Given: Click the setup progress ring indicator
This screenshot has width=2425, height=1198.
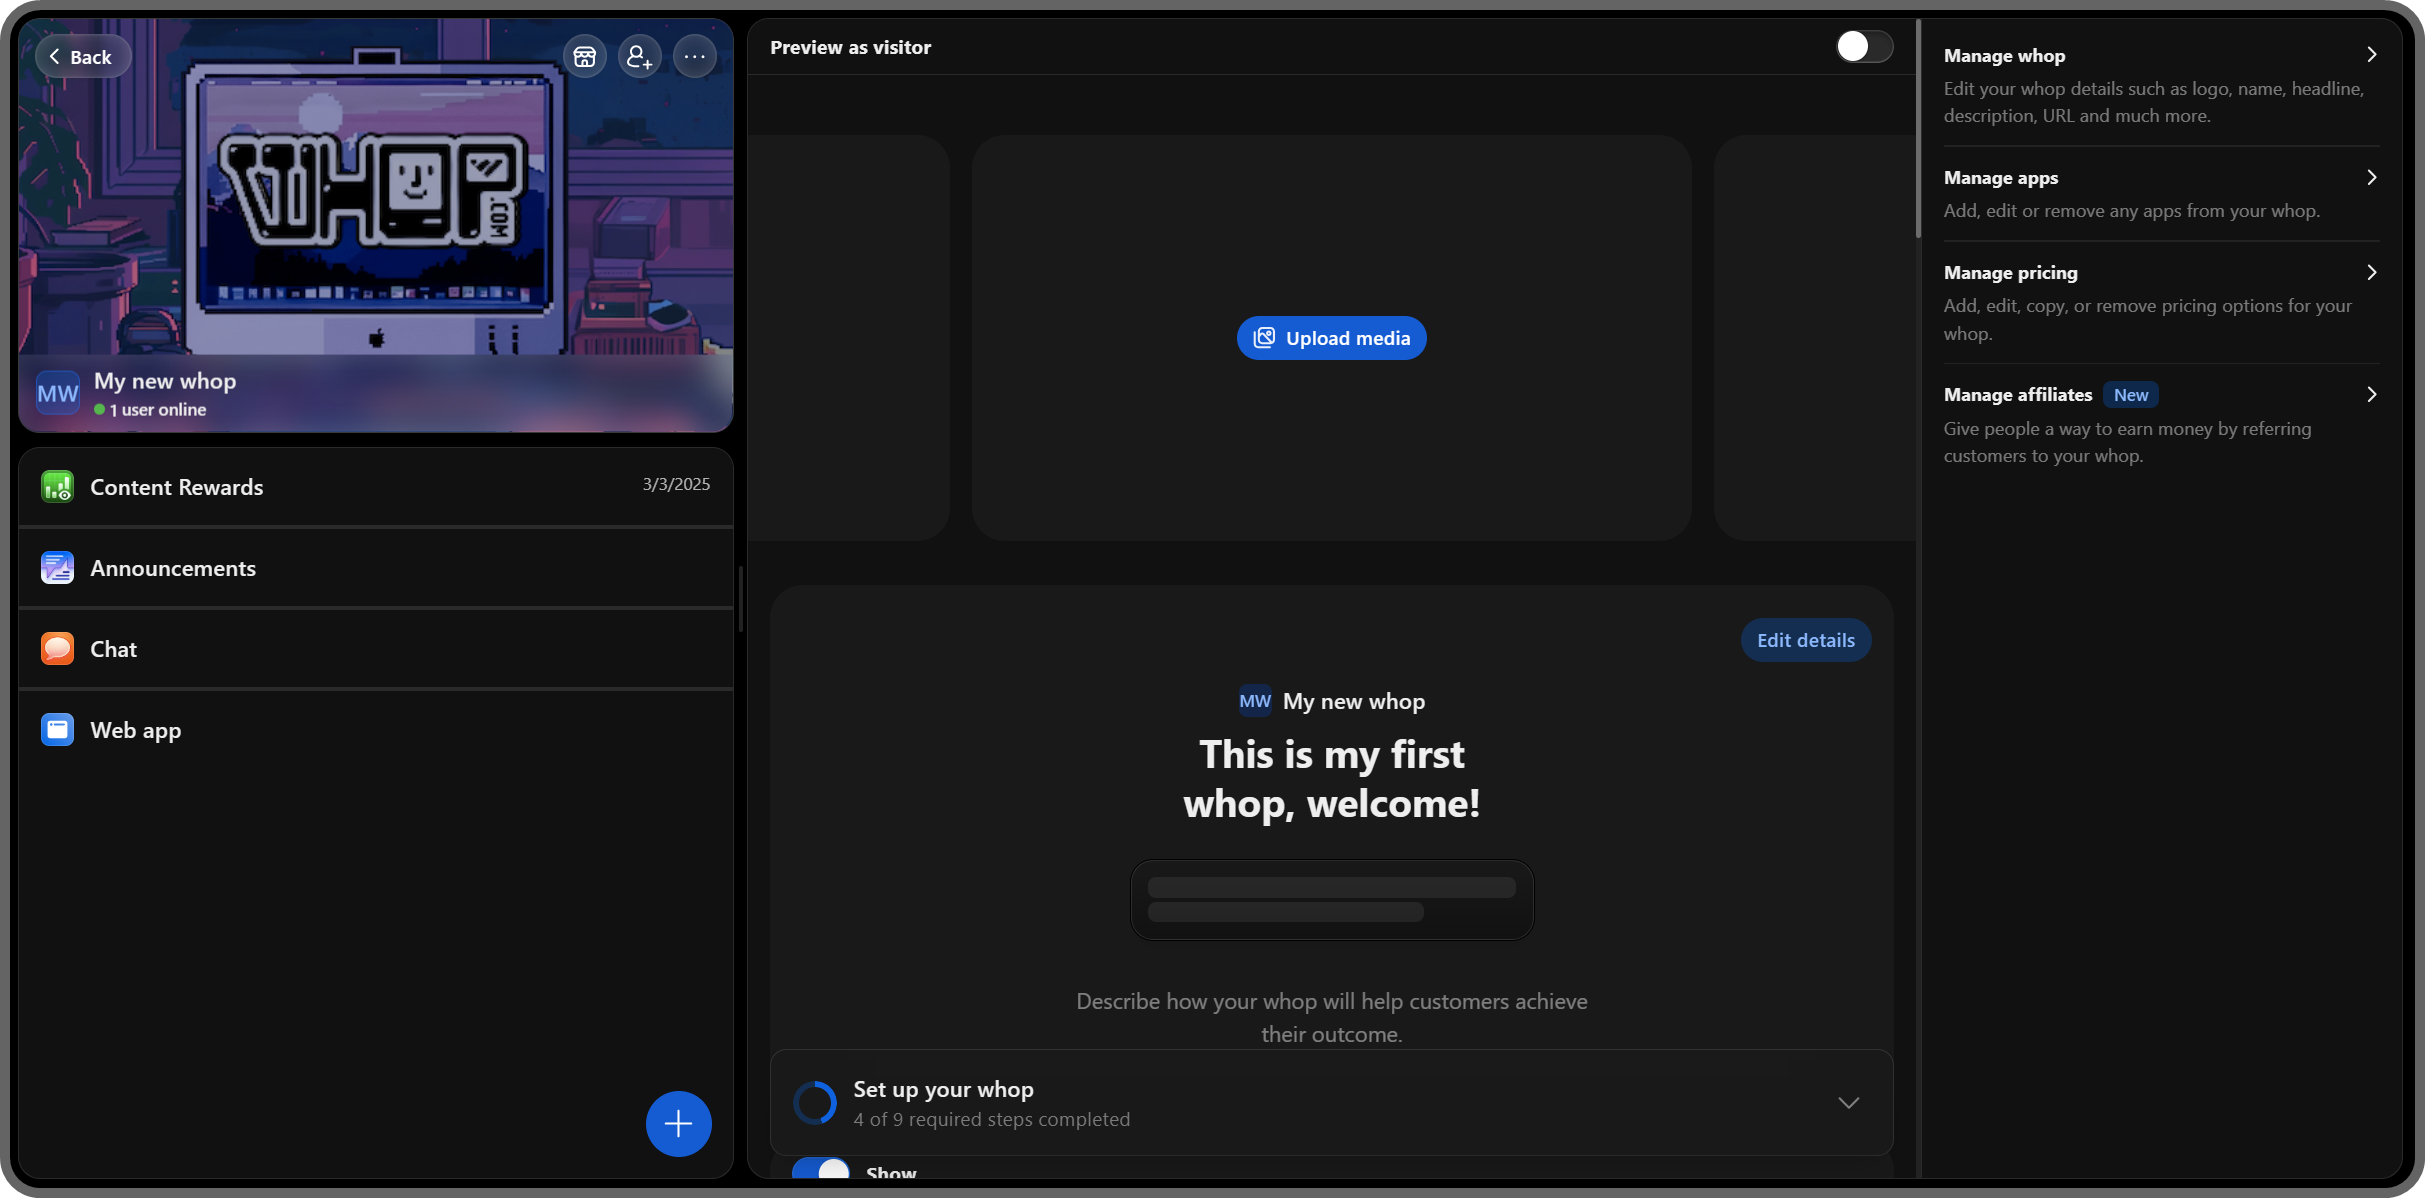Looking at the screenshot, I should coord(814,1103).
